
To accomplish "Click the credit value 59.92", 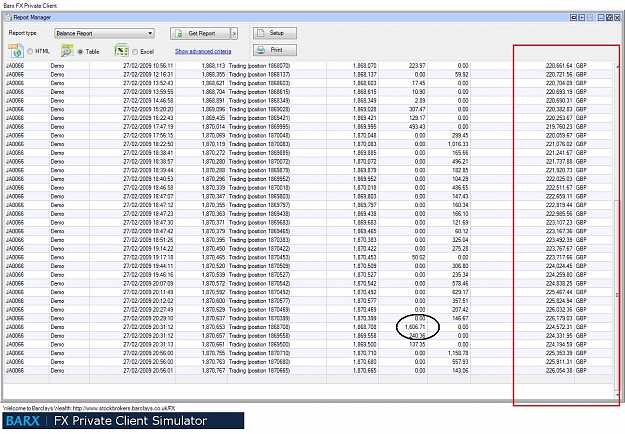I will (461, 75).
